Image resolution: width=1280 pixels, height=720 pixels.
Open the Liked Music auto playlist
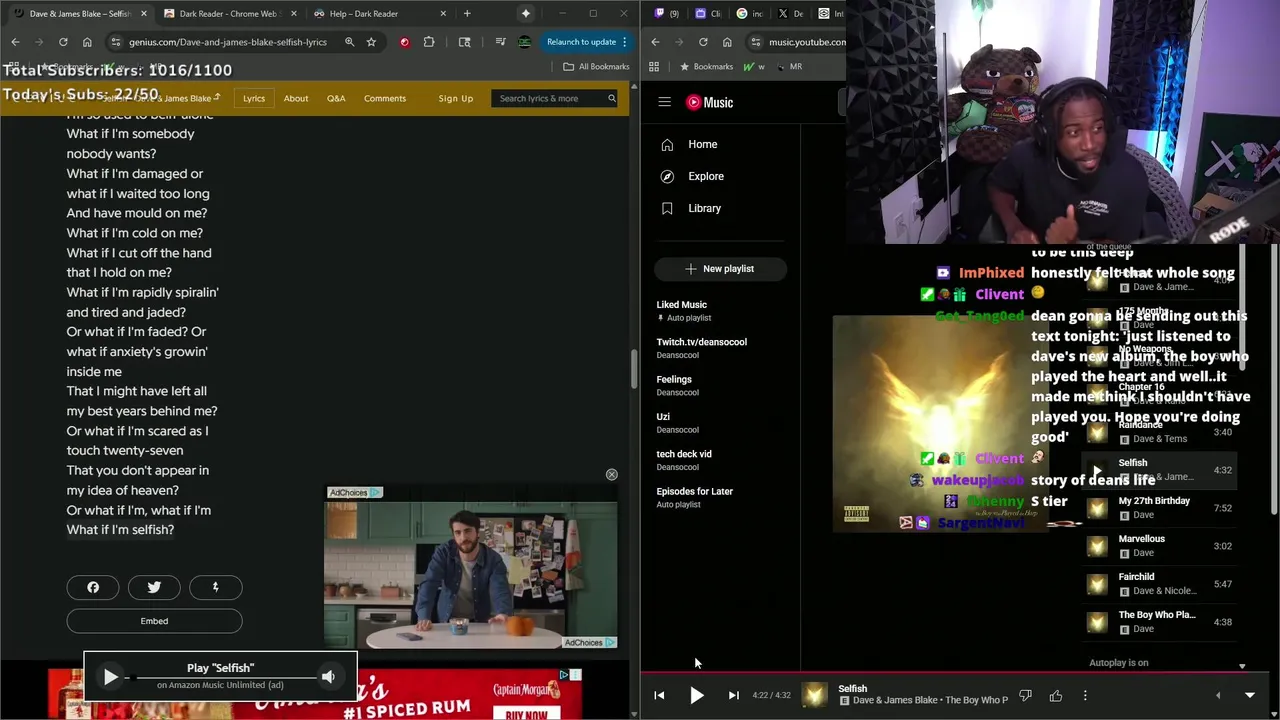pos(720,310)
